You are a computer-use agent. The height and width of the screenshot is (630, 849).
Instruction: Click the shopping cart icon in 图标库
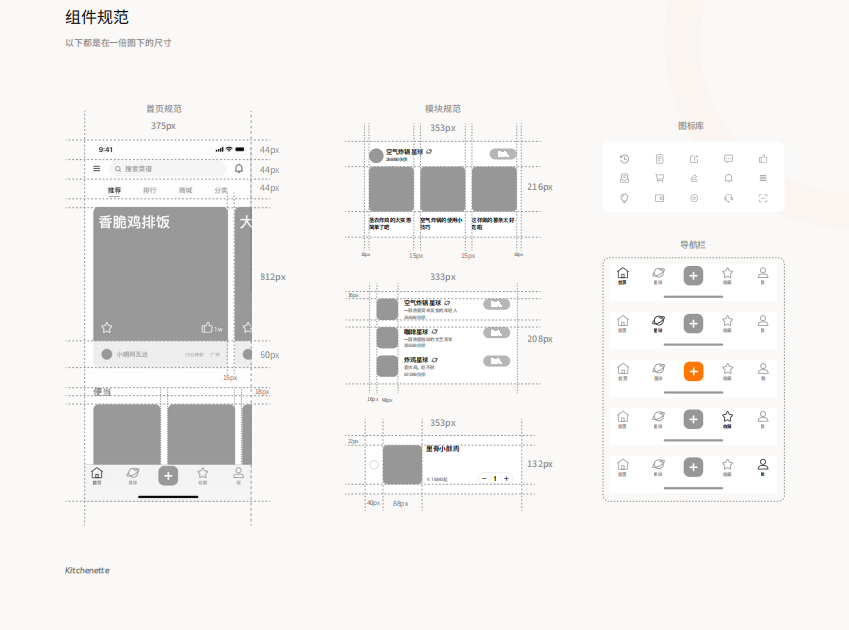(659, 178)
